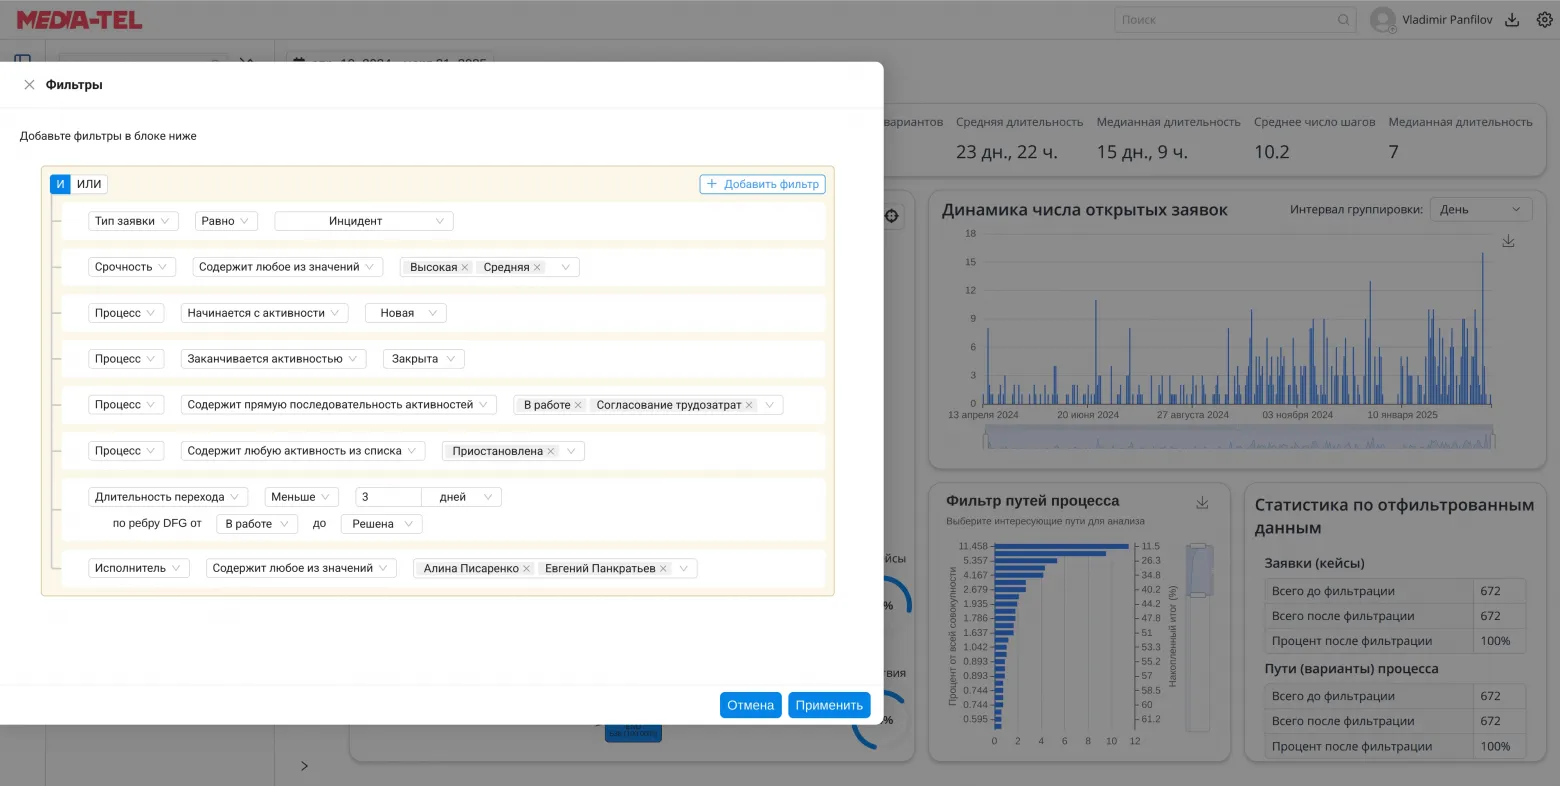Remove the Высокая urgency tag
The height and width of the screenshot is (786, 1560).
463,267
